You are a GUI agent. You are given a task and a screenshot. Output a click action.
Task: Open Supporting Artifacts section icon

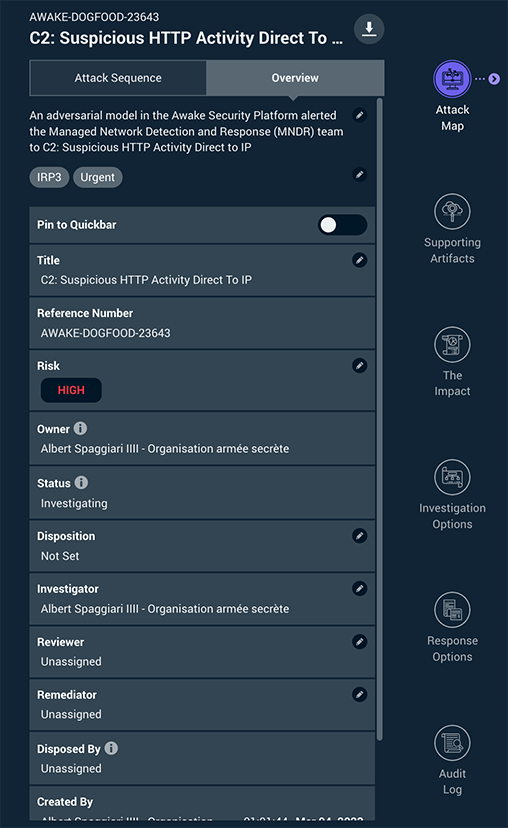pos(452,211)
